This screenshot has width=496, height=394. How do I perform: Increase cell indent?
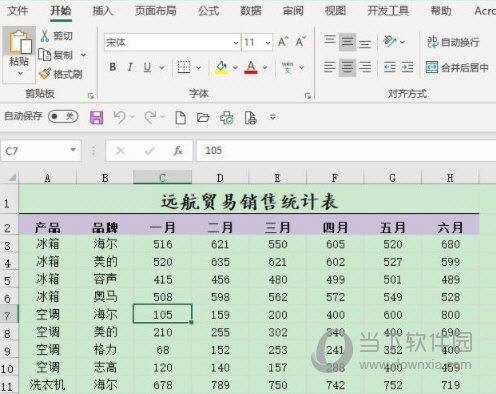coord(407,67)
